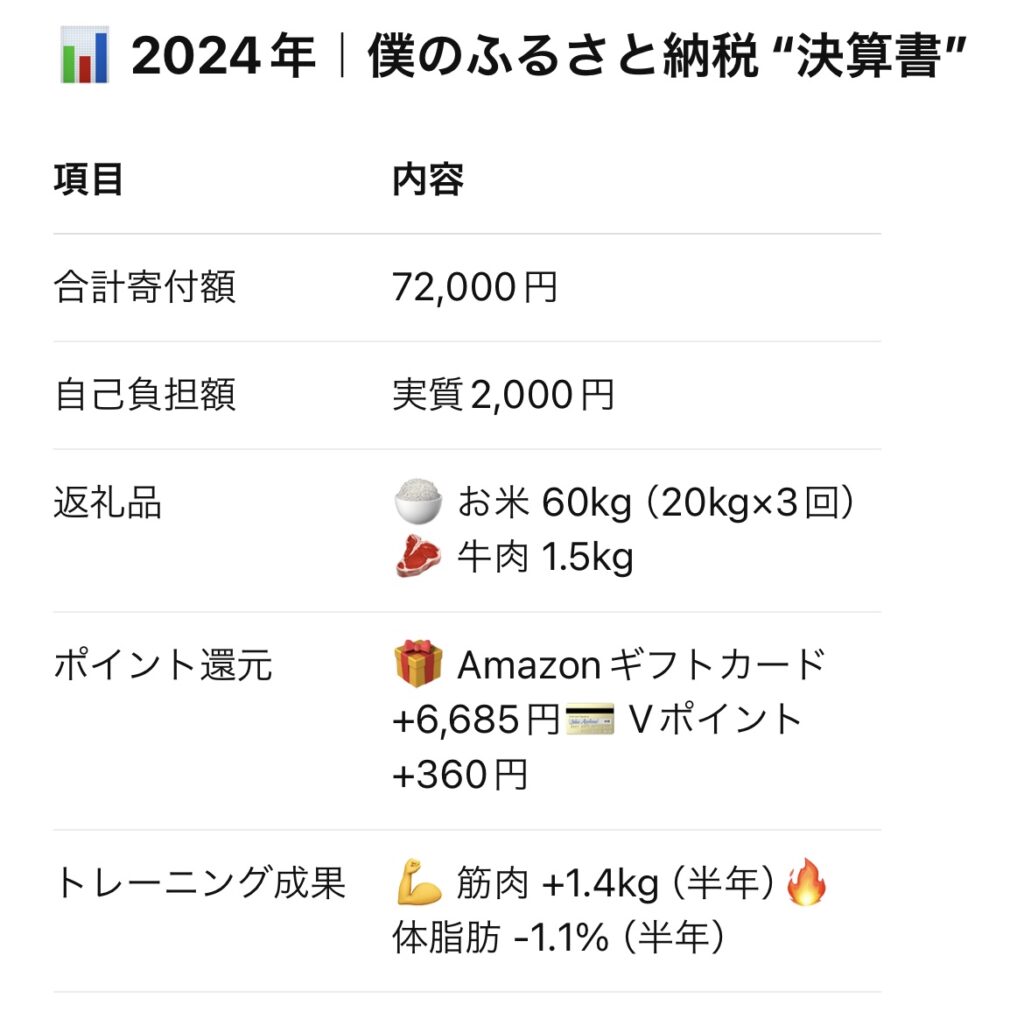The height and width of the screenshot is (1019, 1024).
Task: Click the 自己負担額 row label
Action: click(144, 395)
